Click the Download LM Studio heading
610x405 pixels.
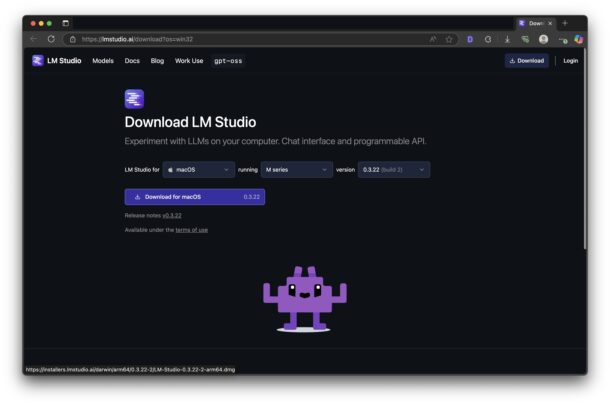(x=190, y=122)
